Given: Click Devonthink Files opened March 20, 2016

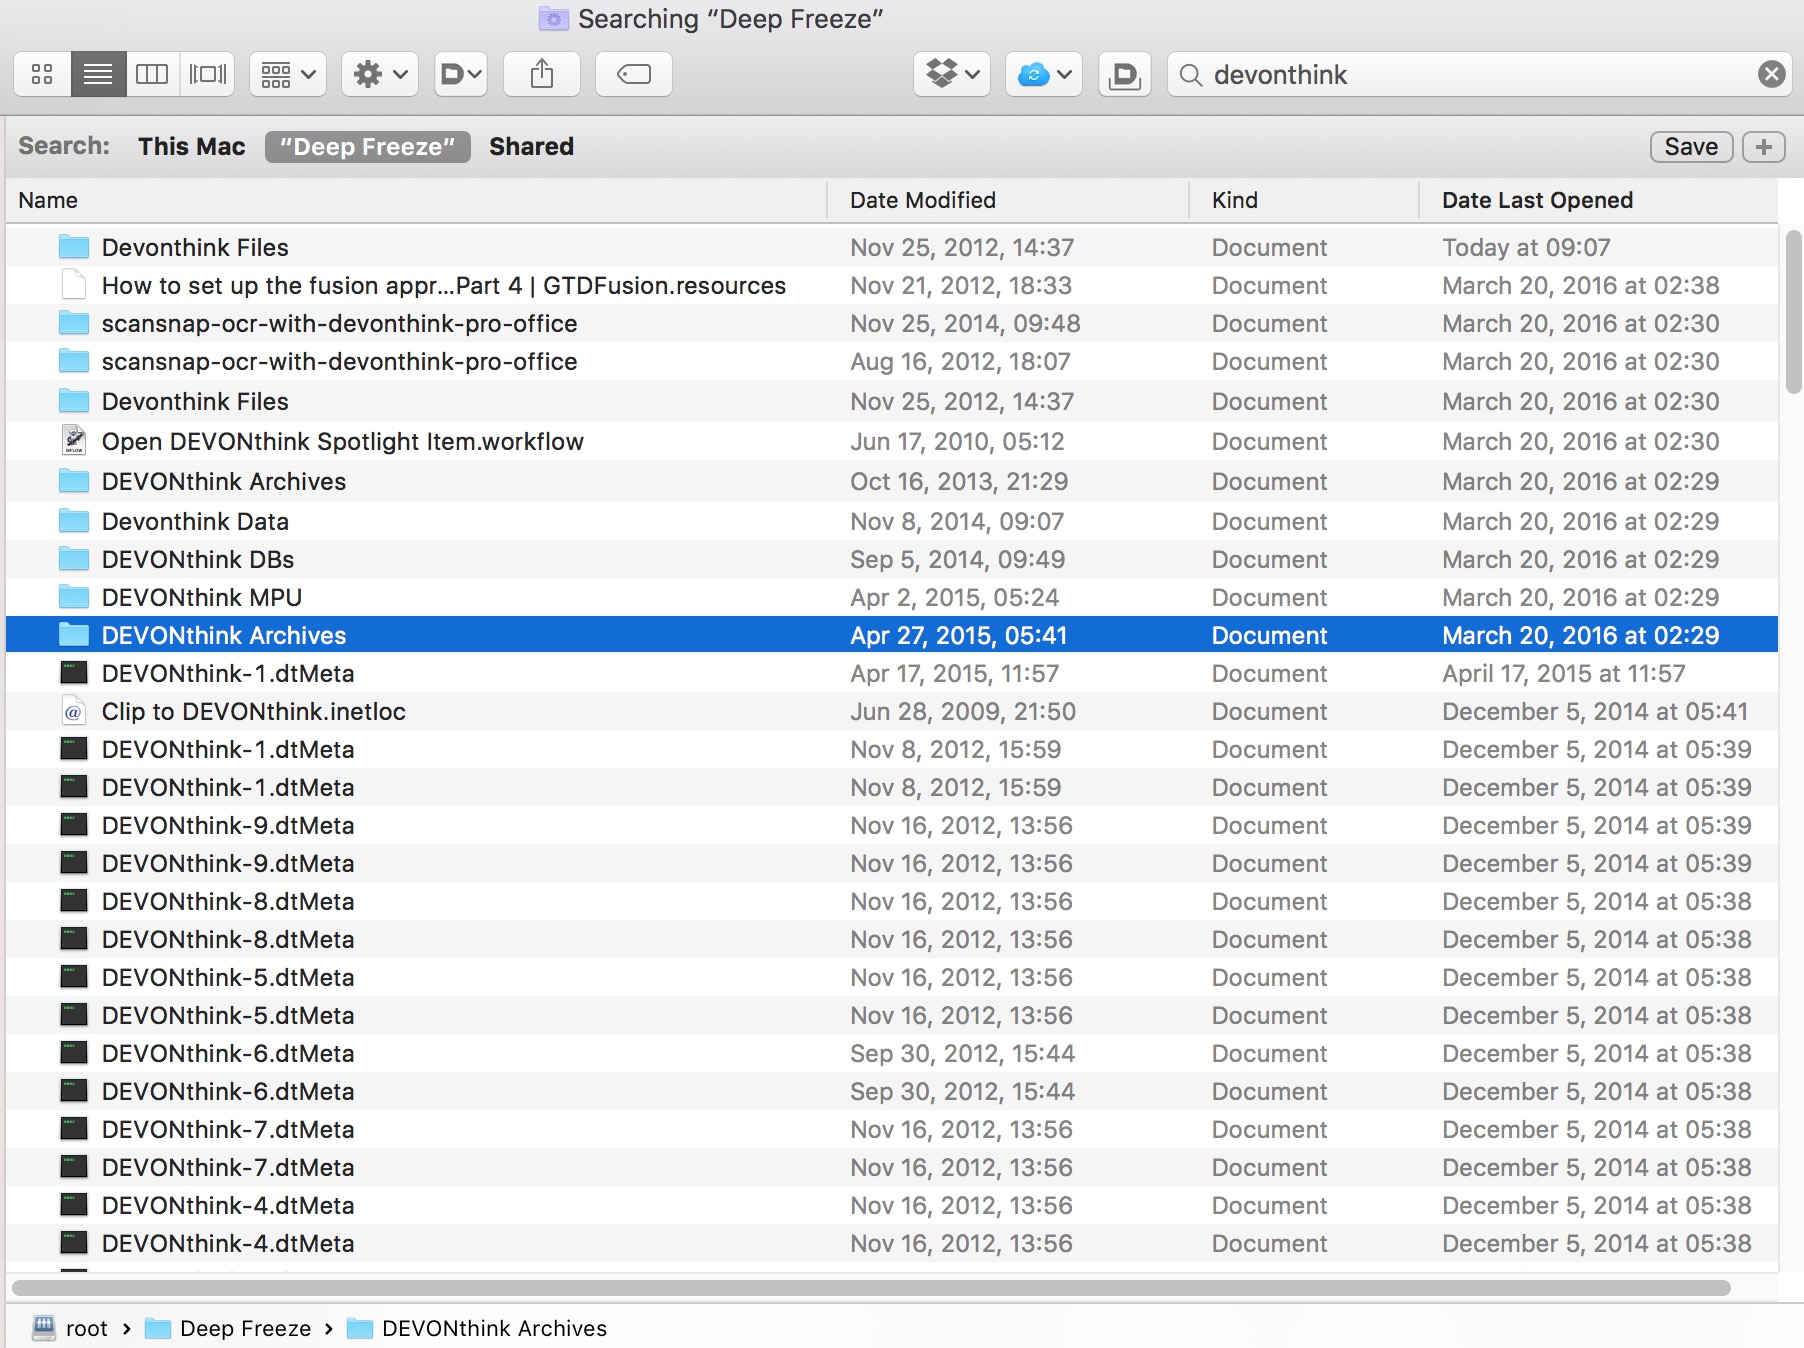Looking at the screenshot, I should click(x=892, y=401).
